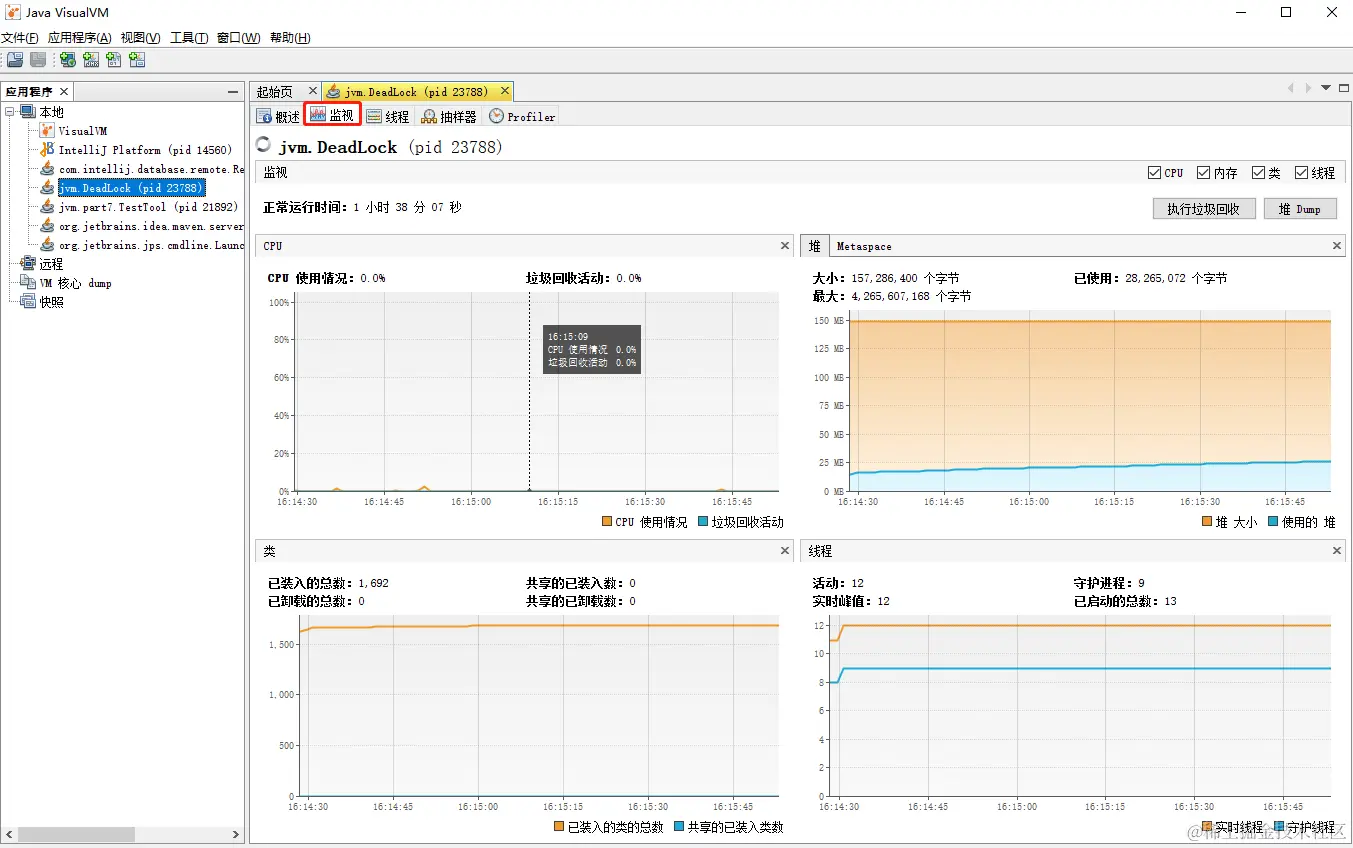Open the 工具(T) menu
The width and height of the screenshot is (1353, 848).
tap(189, 38)
